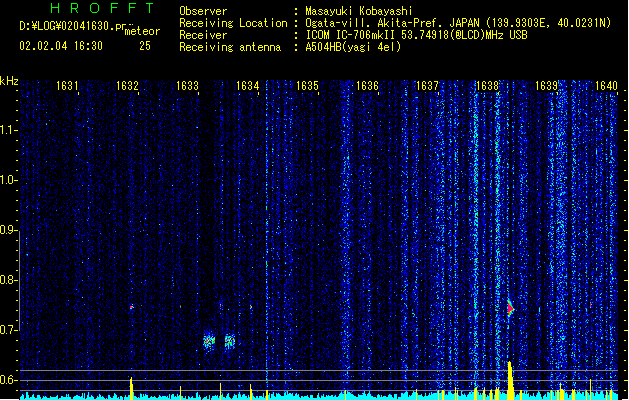Screen dimensions: 629x400
Task: Select the log file path D:\LOG\02041630
Action: [73, 26]
